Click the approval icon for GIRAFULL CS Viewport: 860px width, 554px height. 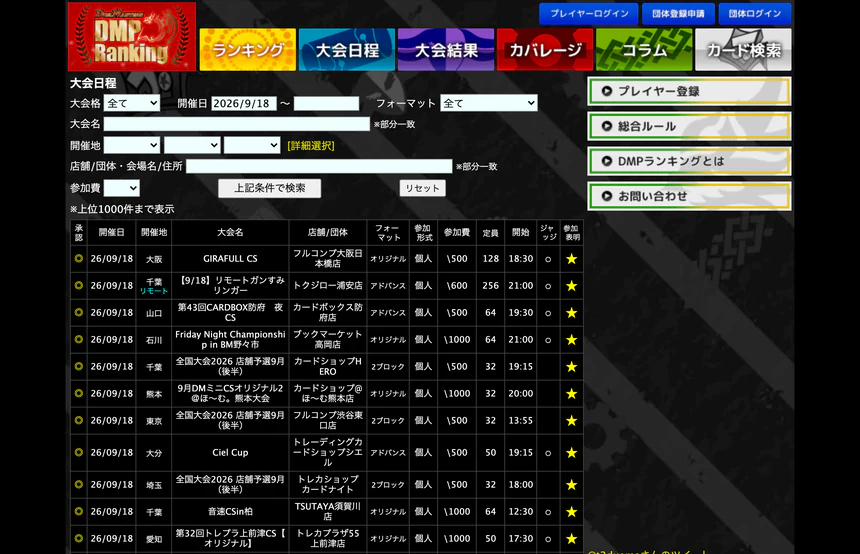tap(79, 258)
